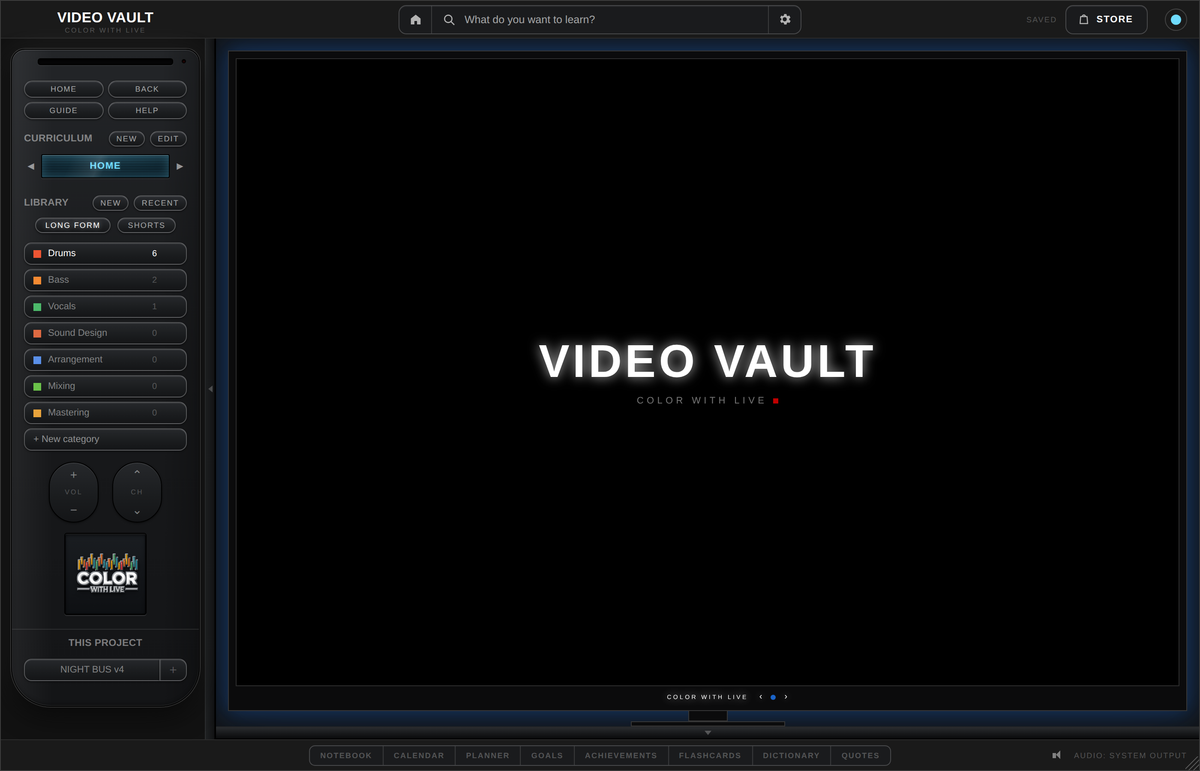This screenshot has height=771, width=1200.
Task: Previous slide arrow under the screen
Action: 761,697
